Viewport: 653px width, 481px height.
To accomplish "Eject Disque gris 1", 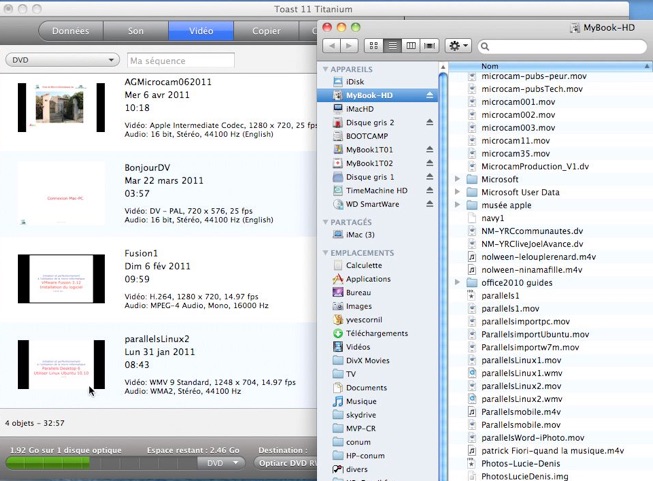I will [429, 177].
